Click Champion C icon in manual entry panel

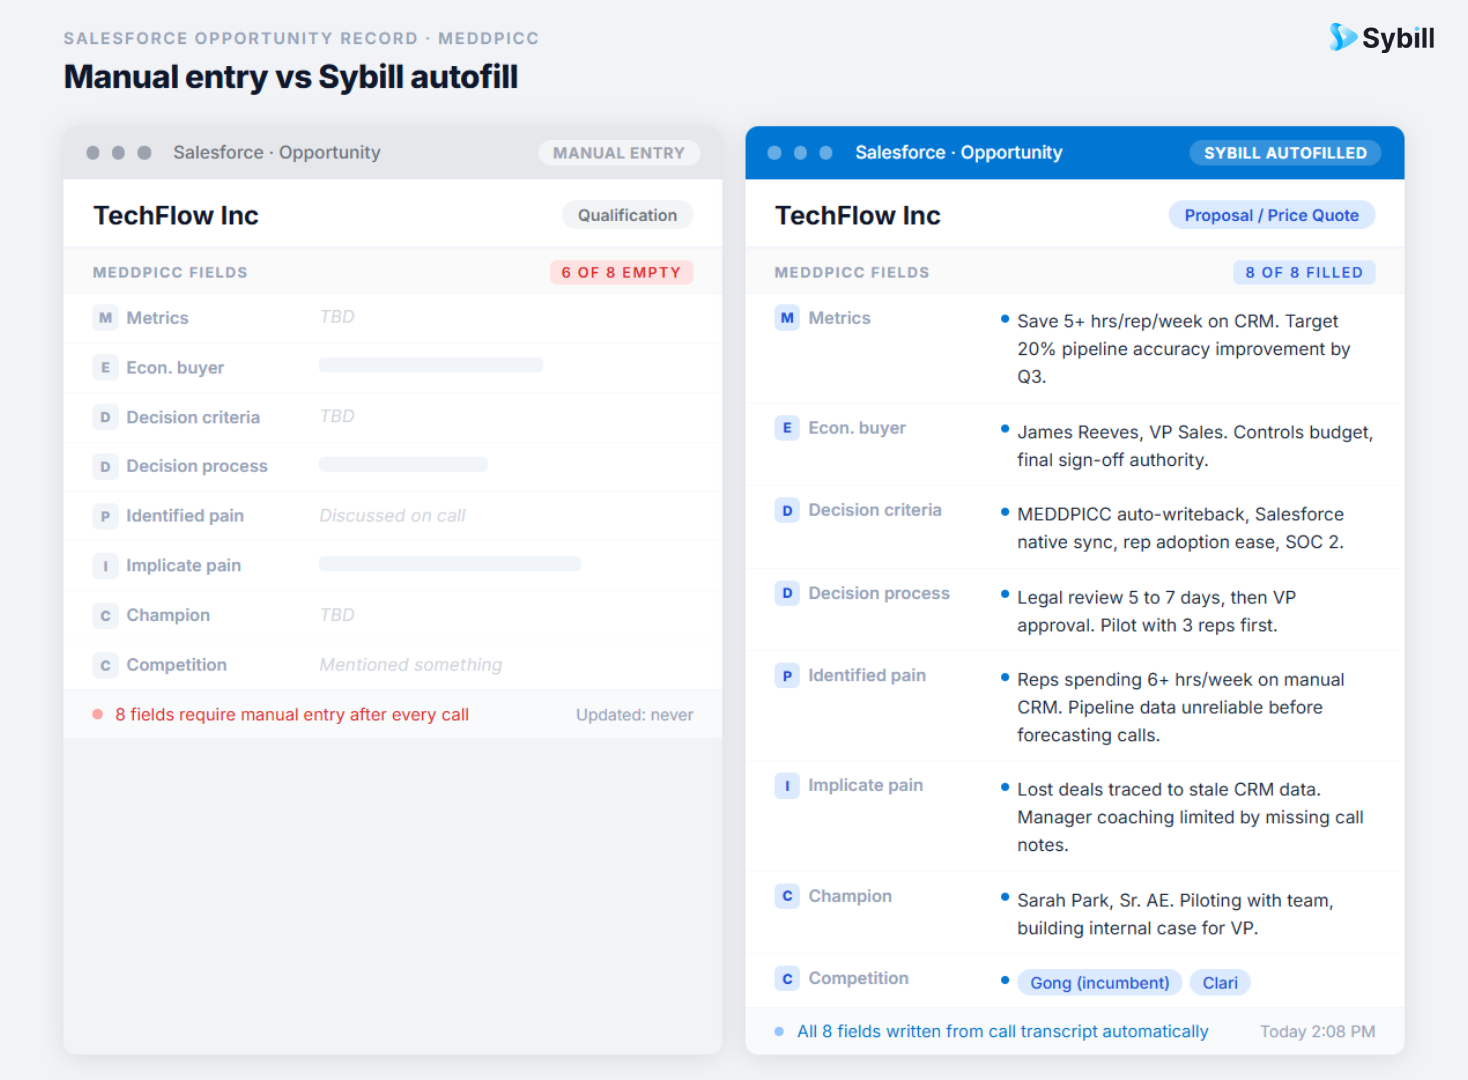pos(105,615)
